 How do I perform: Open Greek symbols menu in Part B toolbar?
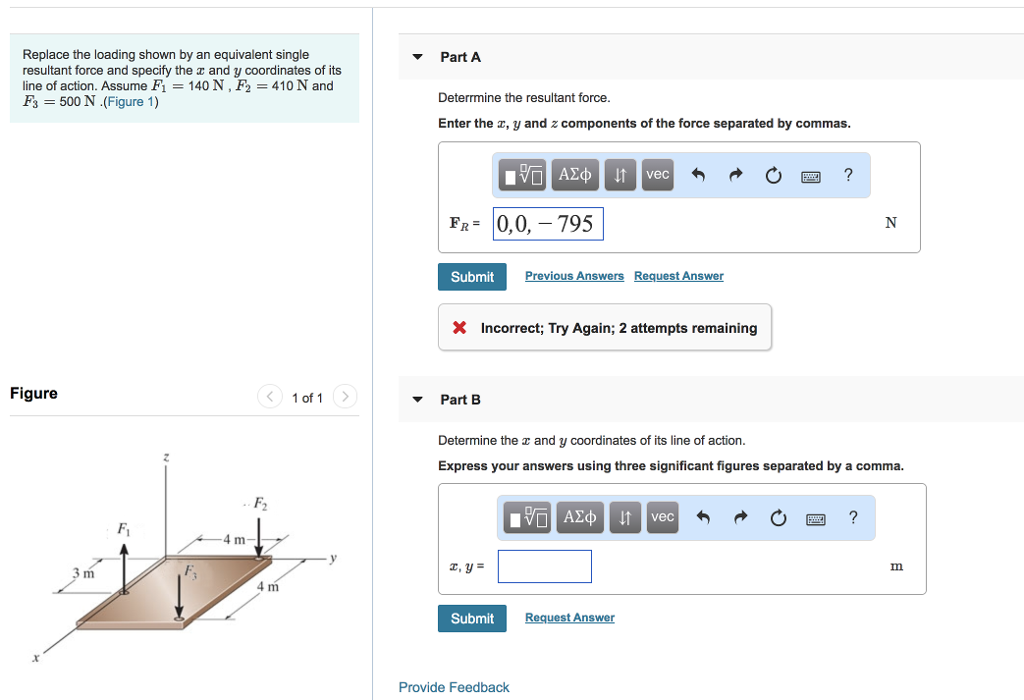(x=580, y=517)
